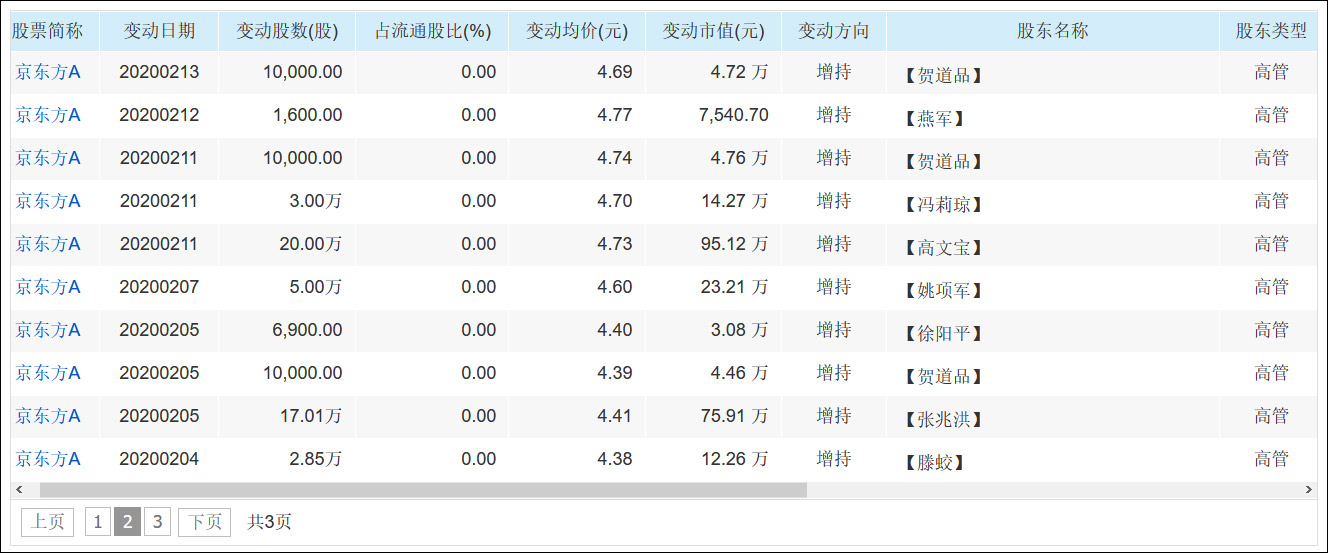
Task: Click 高管 in the 燕军 row
Action: pos(1271,115)
